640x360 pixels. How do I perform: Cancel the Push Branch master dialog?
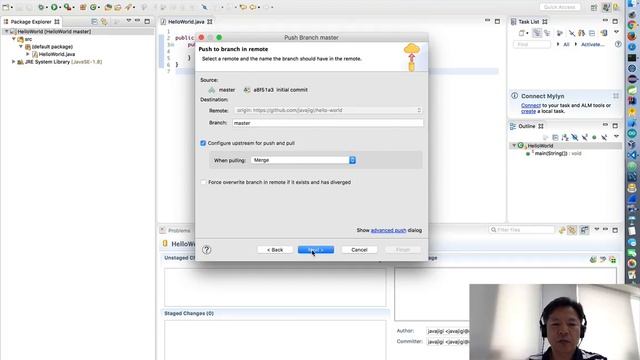coord(359,250)
